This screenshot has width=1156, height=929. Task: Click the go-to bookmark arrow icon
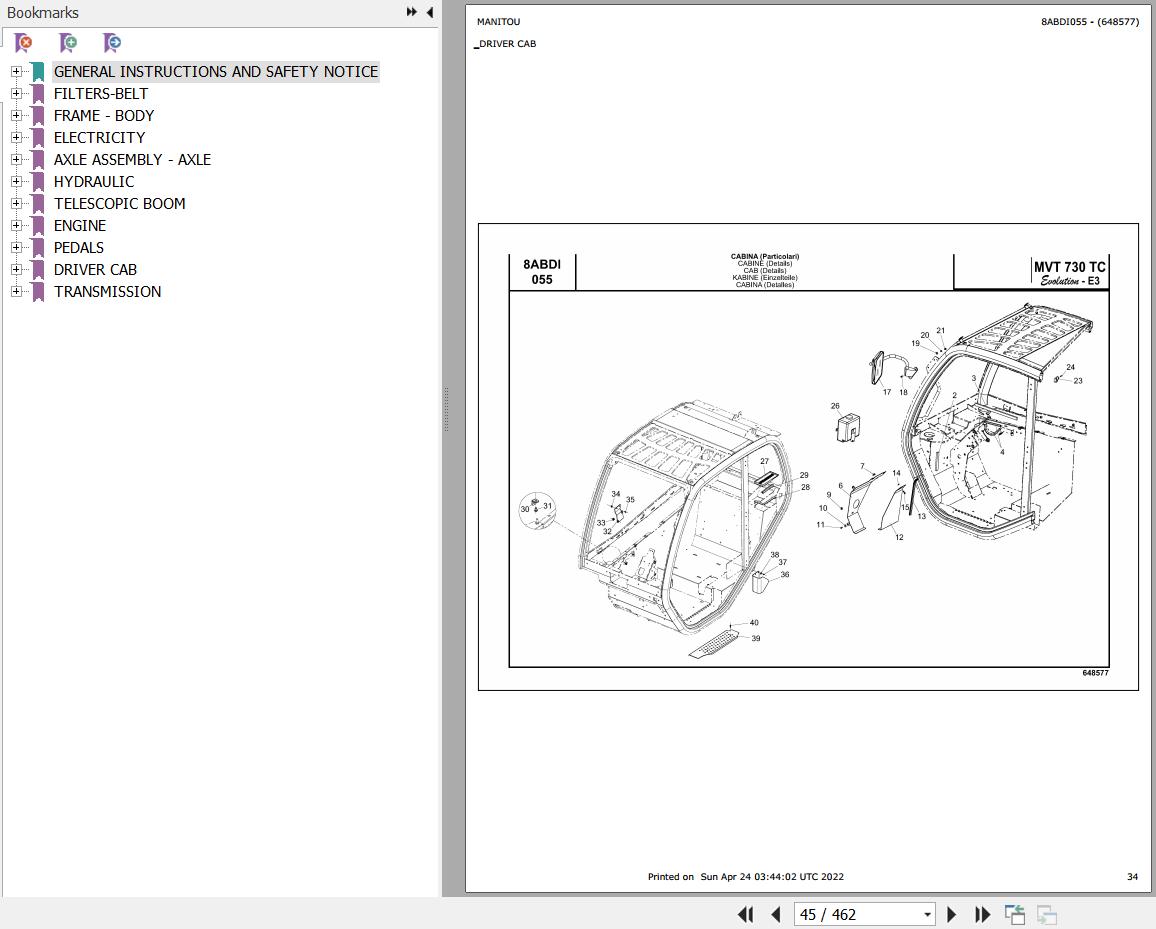click(x=112, y=43)
